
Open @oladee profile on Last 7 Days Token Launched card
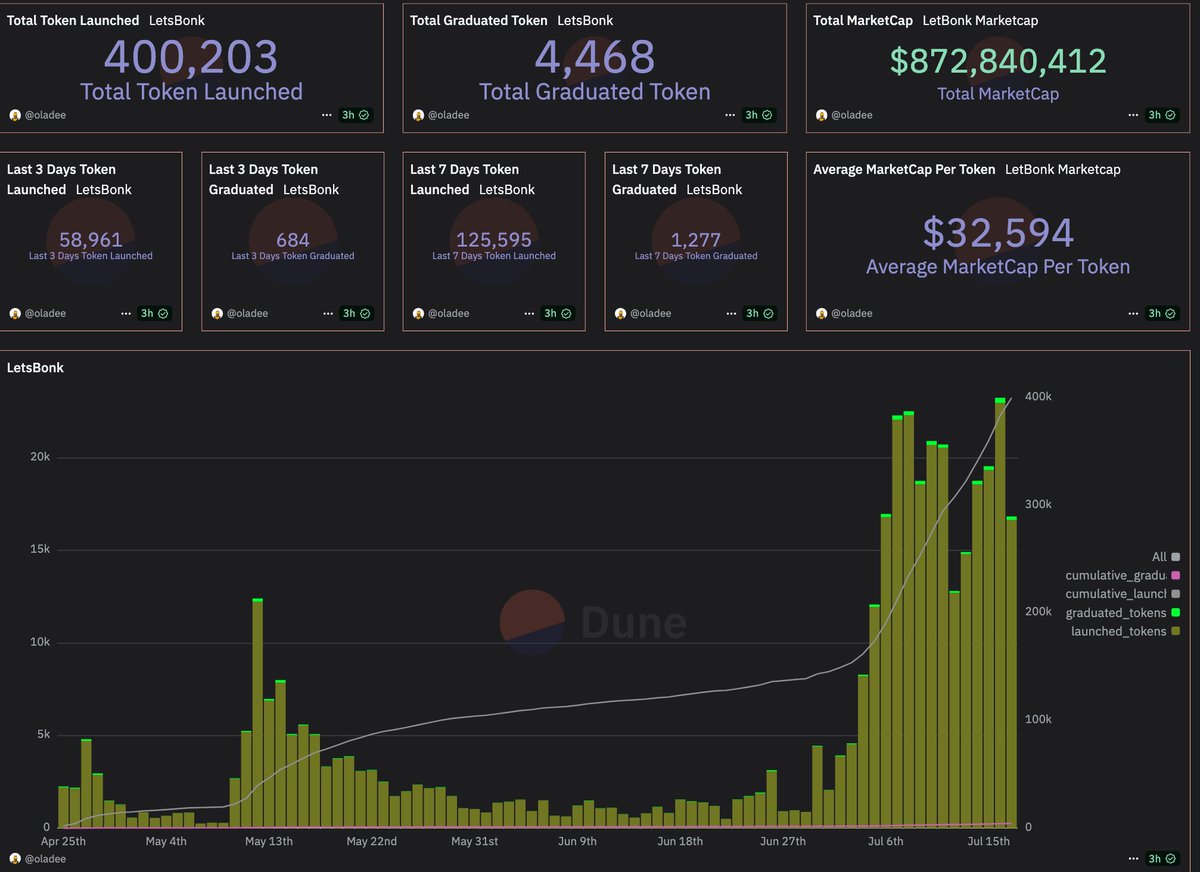(x=449, y=313)
